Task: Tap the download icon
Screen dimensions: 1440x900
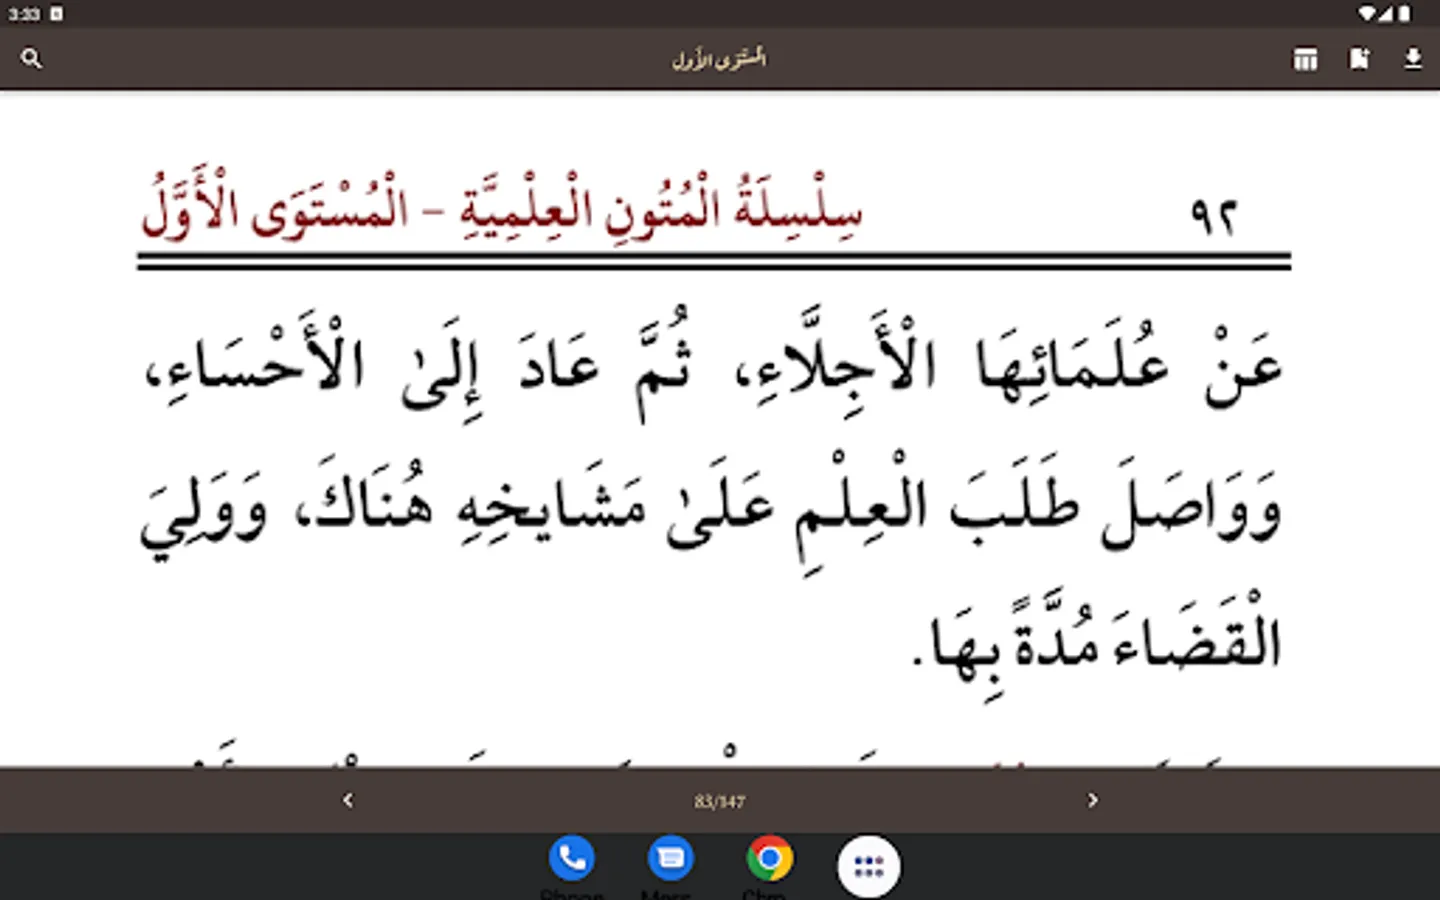Action: [x=1412, y=59]
